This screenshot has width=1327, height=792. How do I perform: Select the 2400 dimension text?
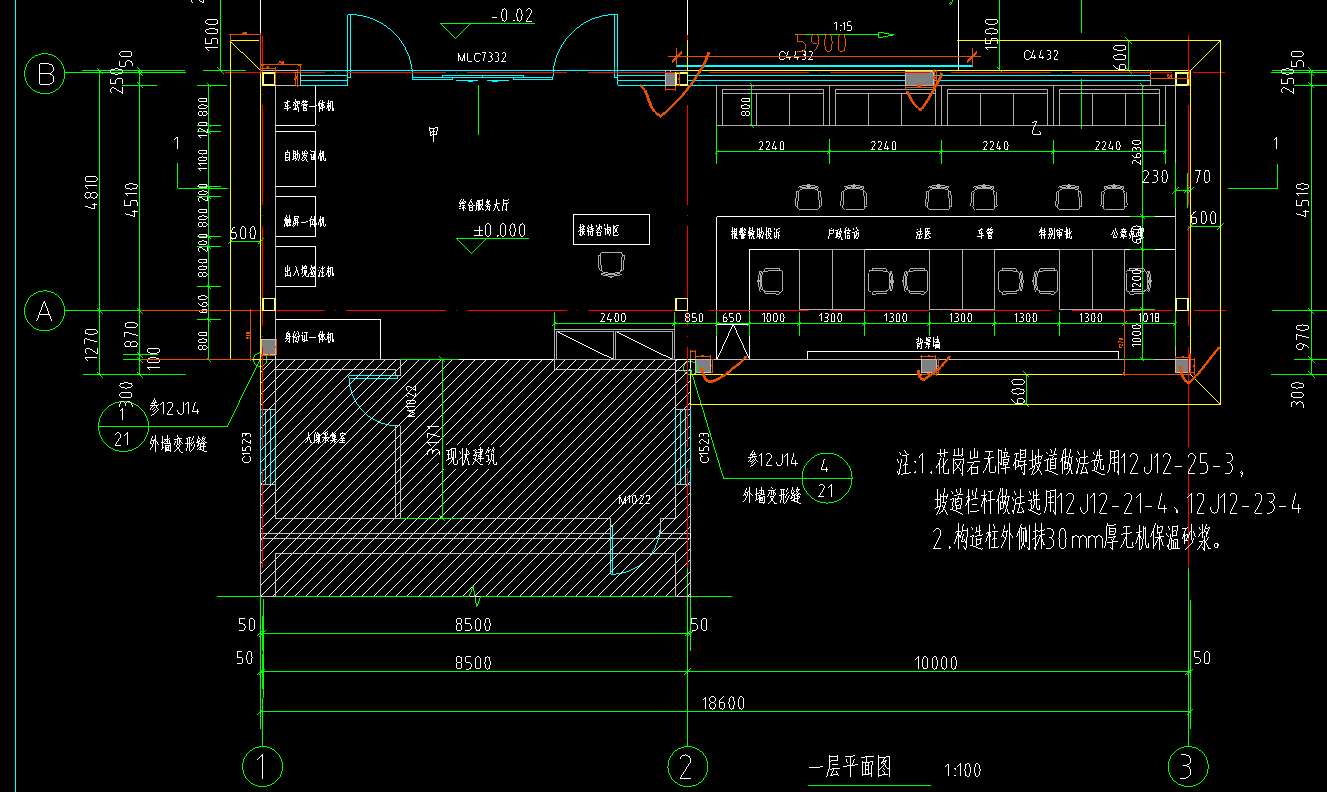pos(612,318)
